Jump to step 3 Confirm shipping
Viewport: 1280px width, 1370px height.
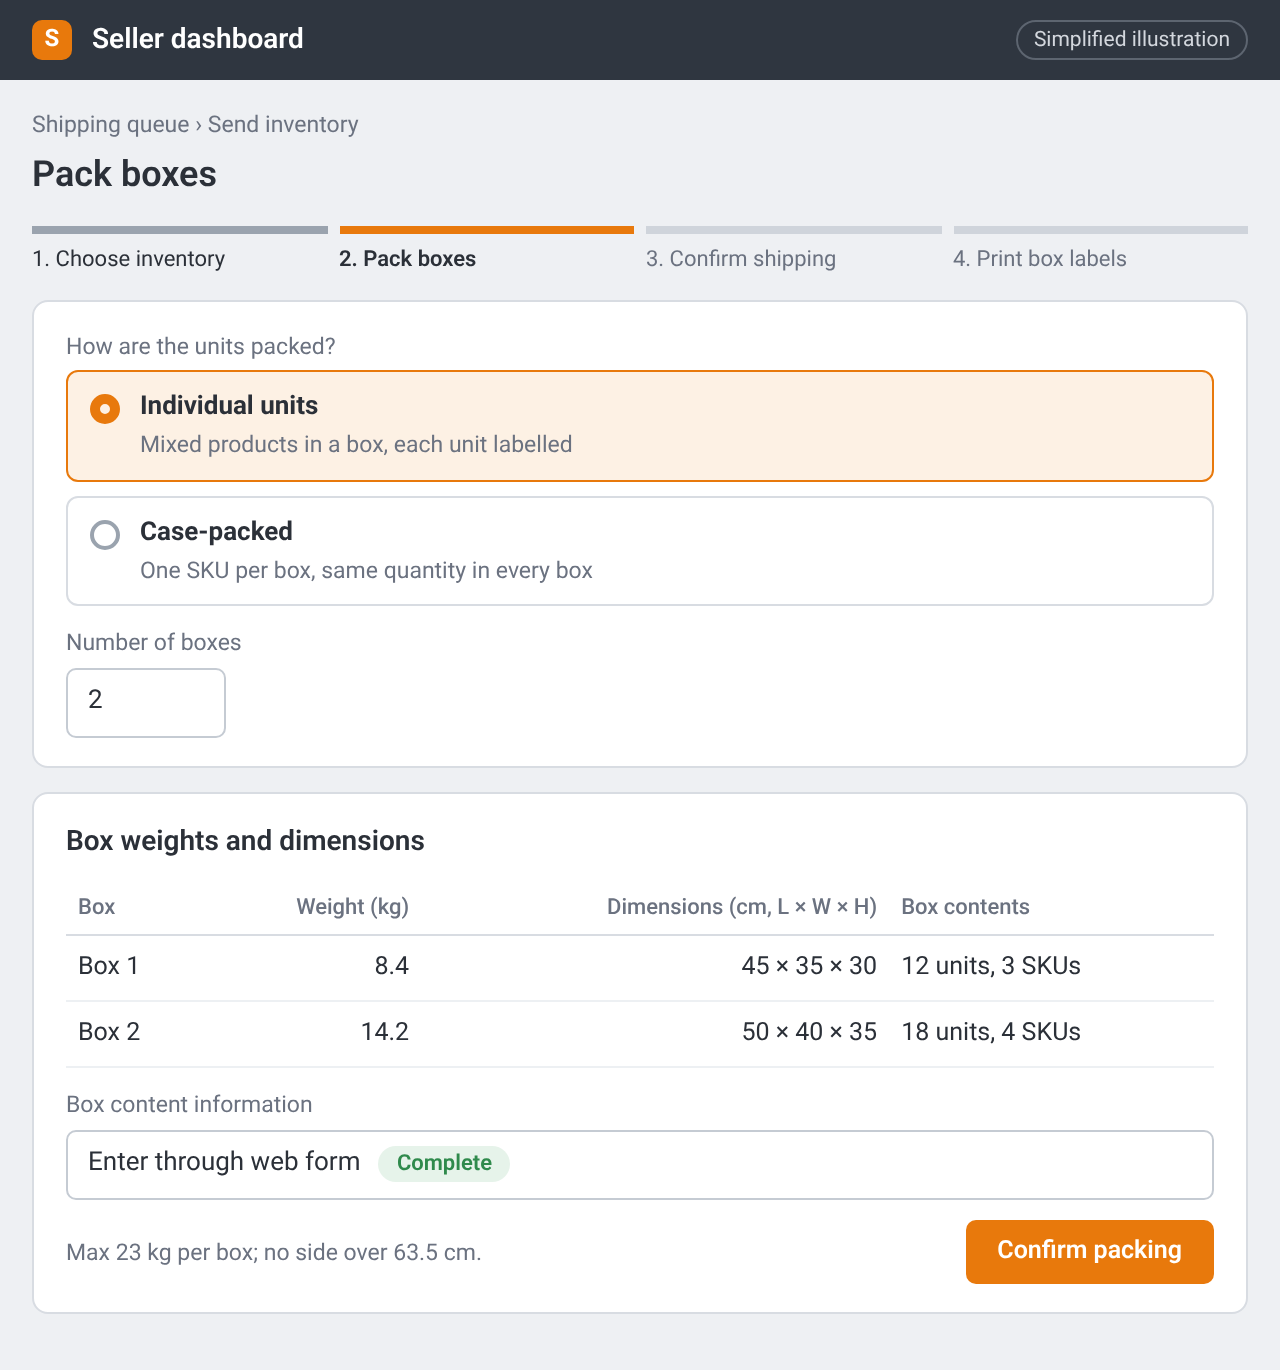click(794, 249)
